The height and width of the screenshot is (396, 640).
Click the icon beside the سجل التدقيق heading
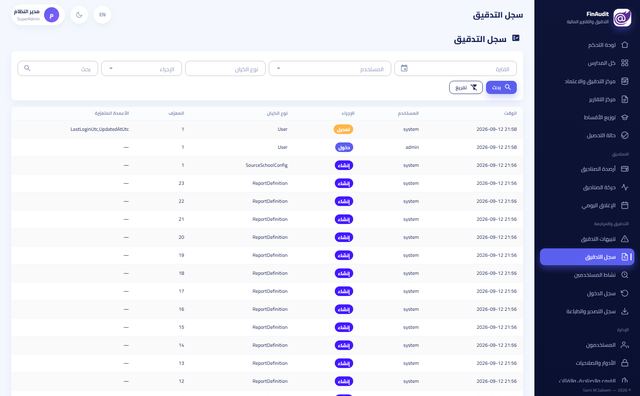(x=516, y=38)
